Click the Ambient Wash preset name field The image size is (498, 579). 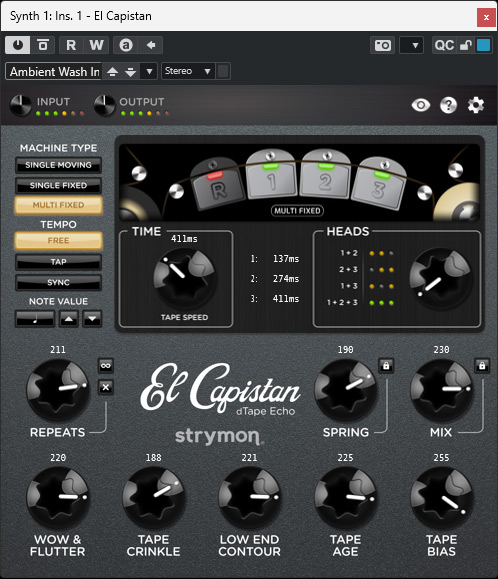point(54,71)
